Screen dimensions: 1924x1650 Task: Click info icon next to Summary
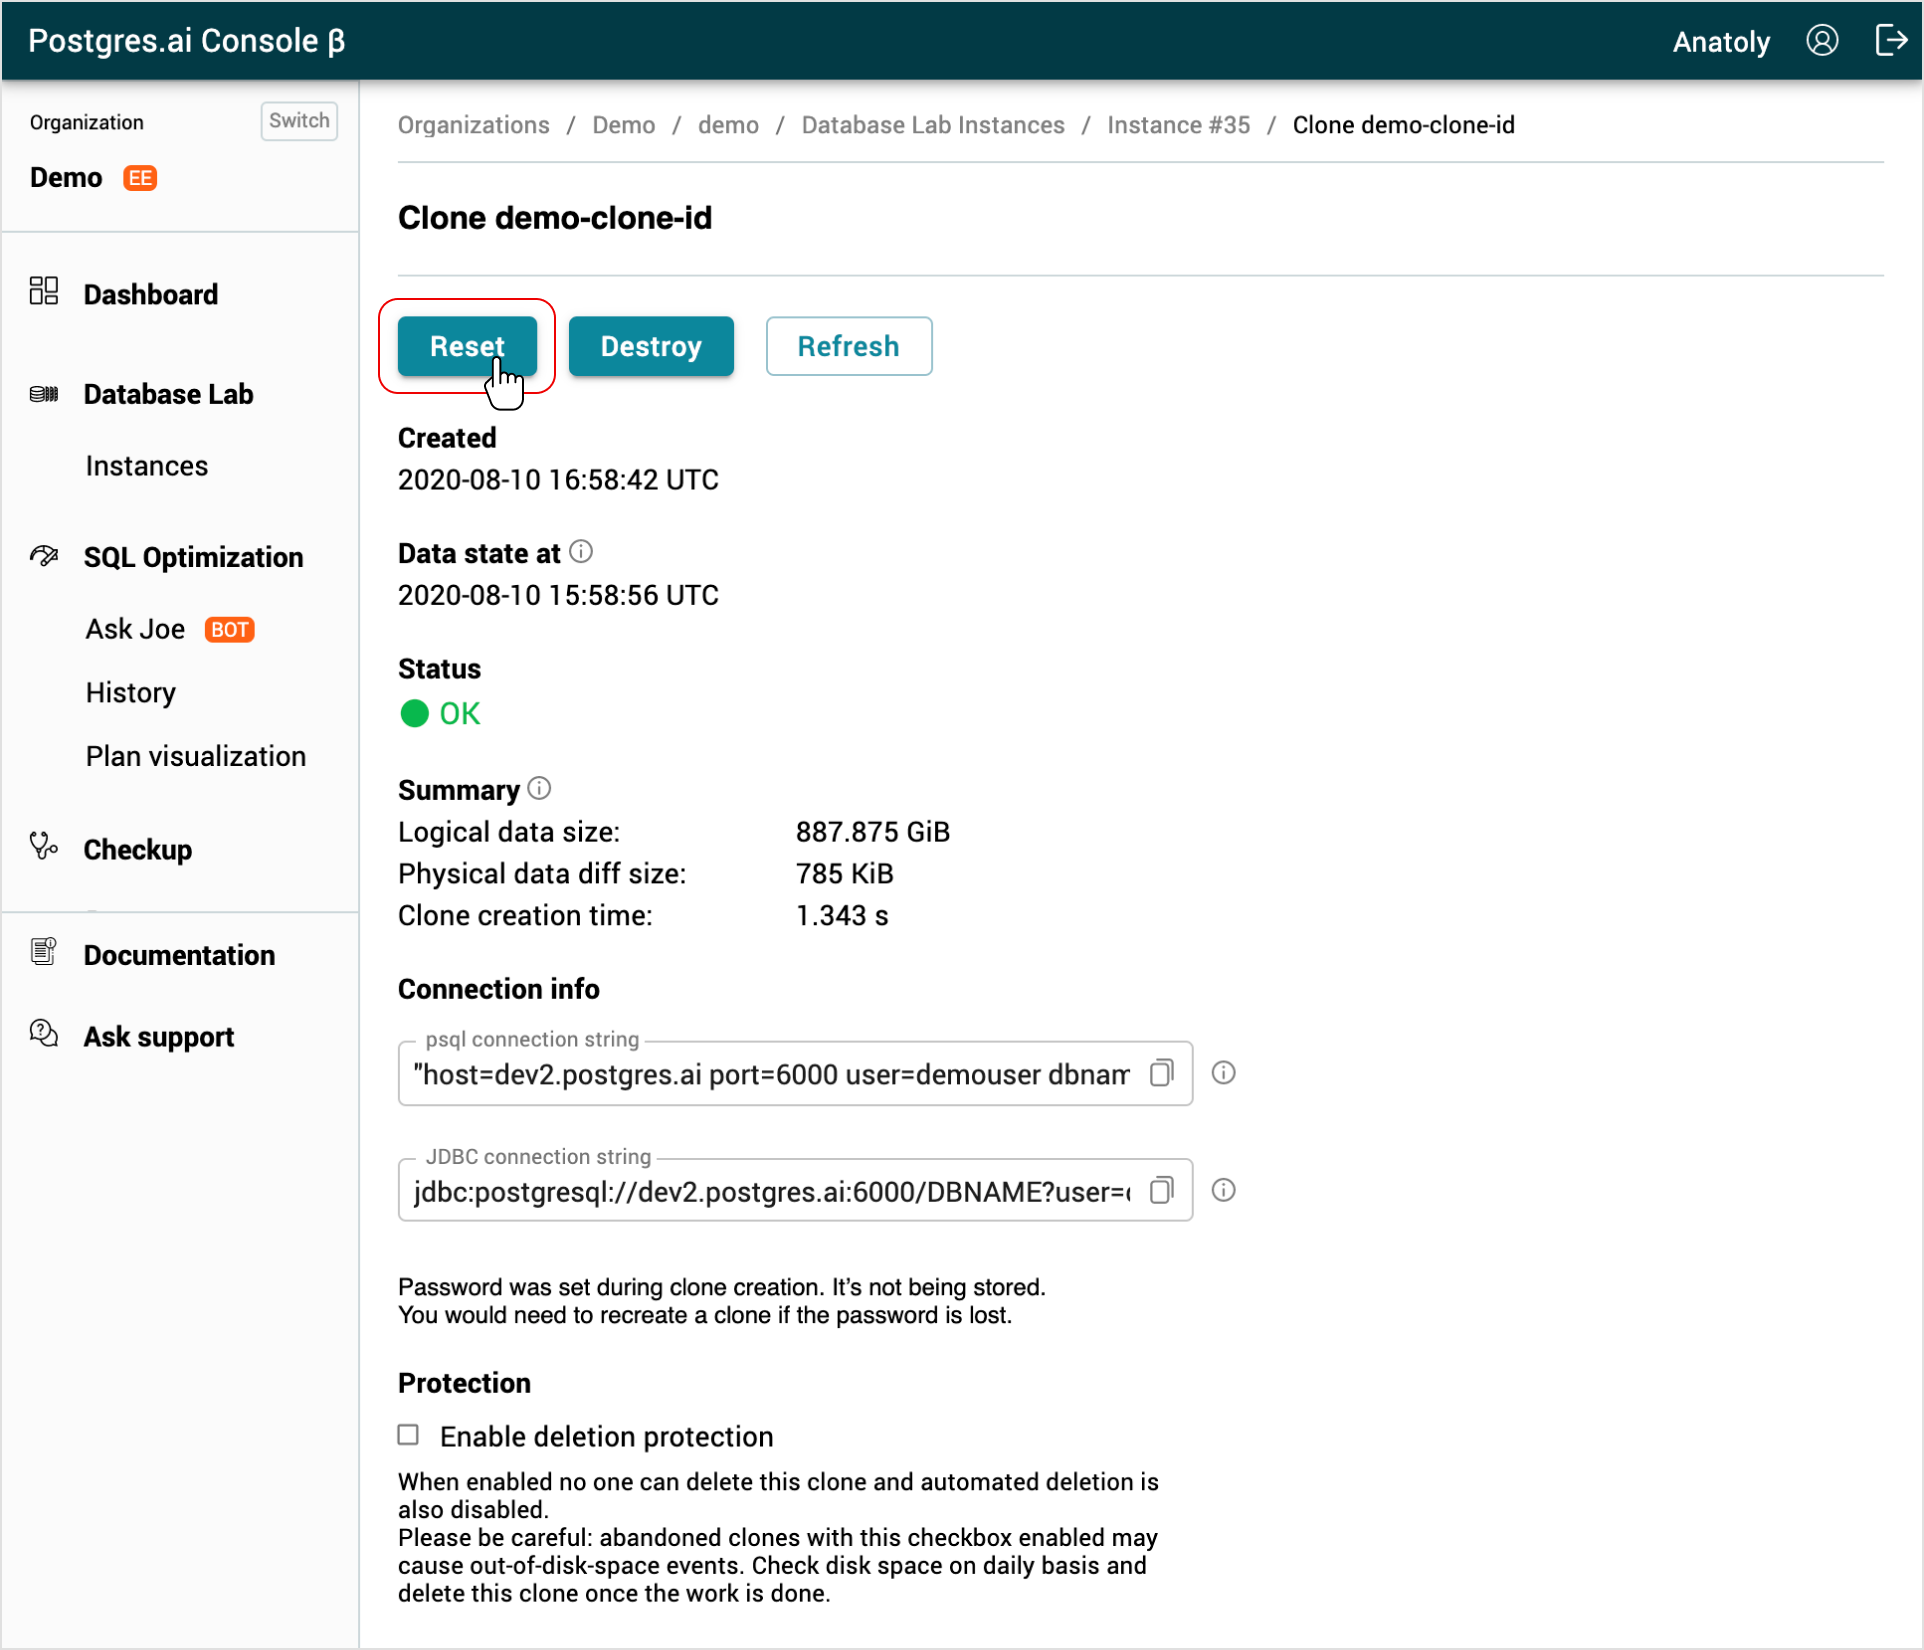click(x=539, y=789)
